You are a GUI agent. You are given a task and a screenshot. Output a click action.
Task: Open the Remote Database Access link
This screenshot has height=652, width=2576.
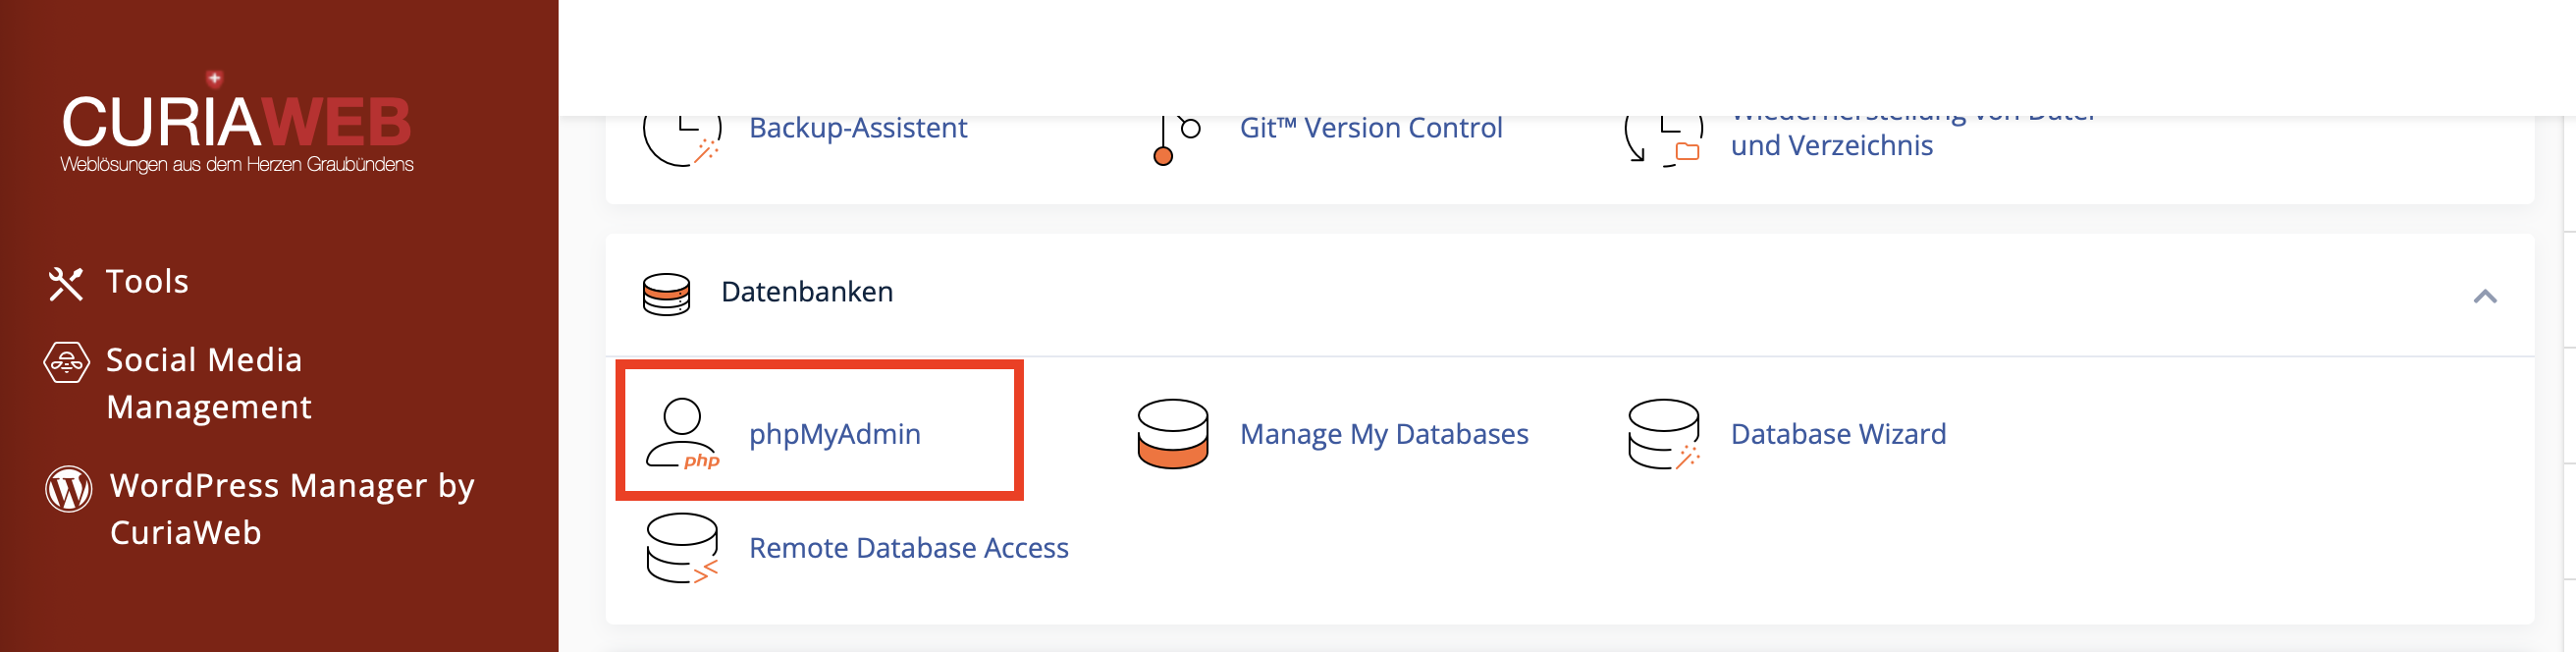(909, 548)
